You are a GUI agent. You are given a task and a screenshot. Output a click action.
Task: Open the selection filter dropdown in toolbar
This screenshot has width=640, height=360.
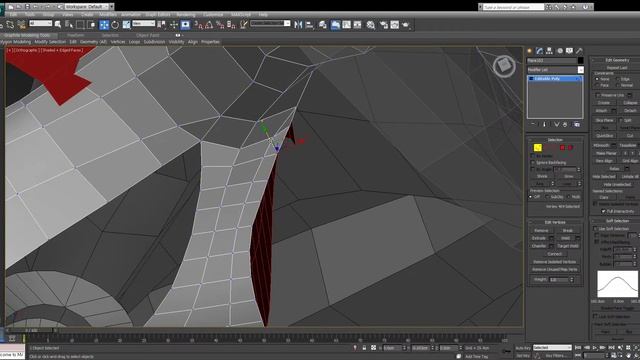pyautogui.click(x=41, y=24)
